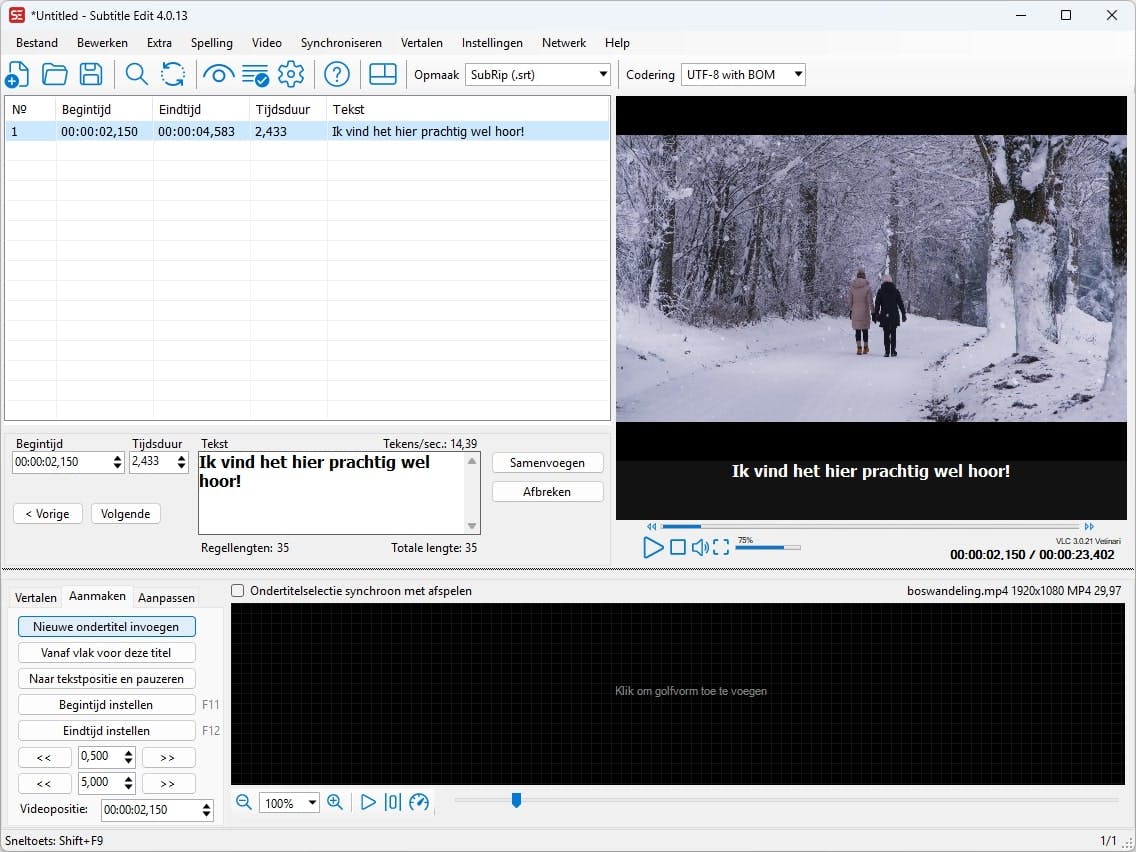Open the Synchroniseren menu
1136x852 pixels.
[341, 43]
